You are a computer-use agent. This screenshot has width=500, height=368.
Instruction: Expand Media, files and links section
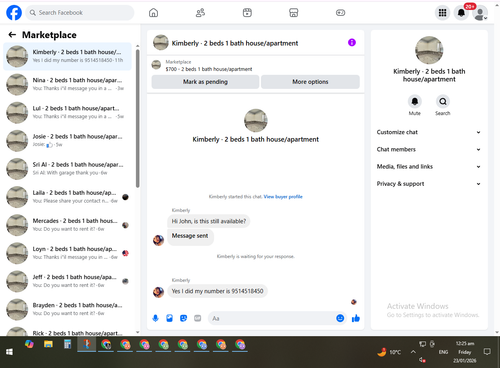point(429,166)
